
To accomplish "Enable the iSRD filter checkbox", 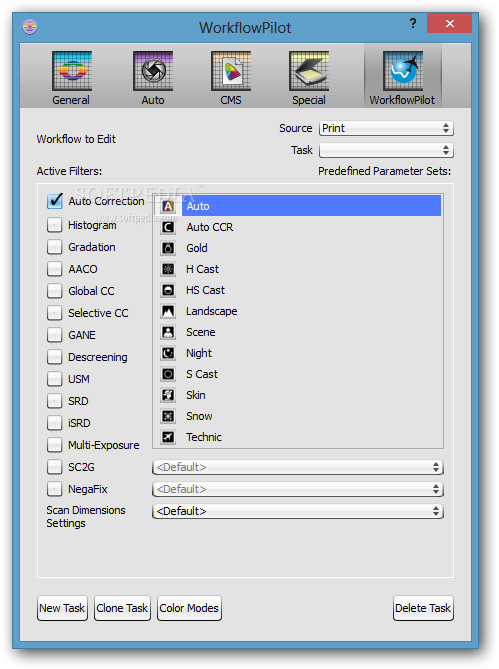I will coord(55,423).
